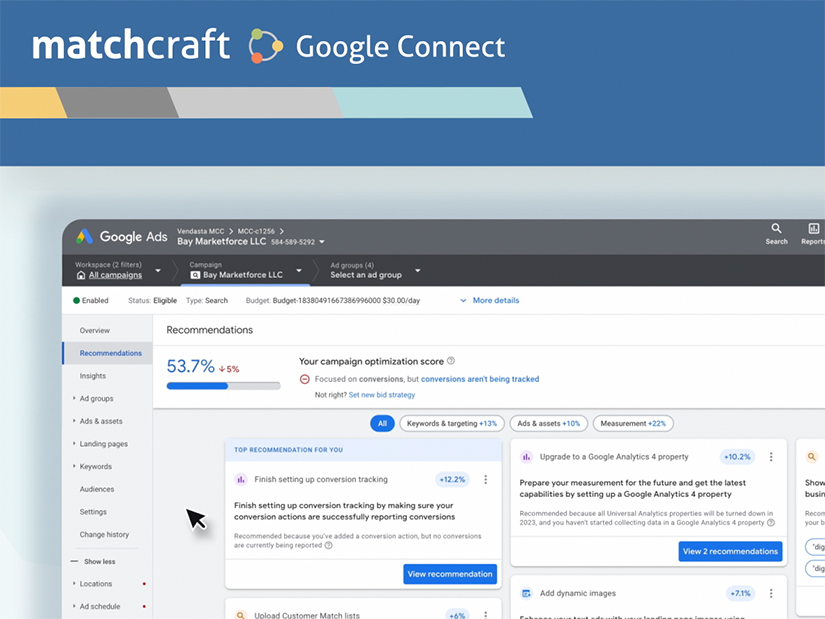Open more options for dynamic images card
Image resolution: width=825 pixels, height=619 pixels.
[x=771, y=593]
